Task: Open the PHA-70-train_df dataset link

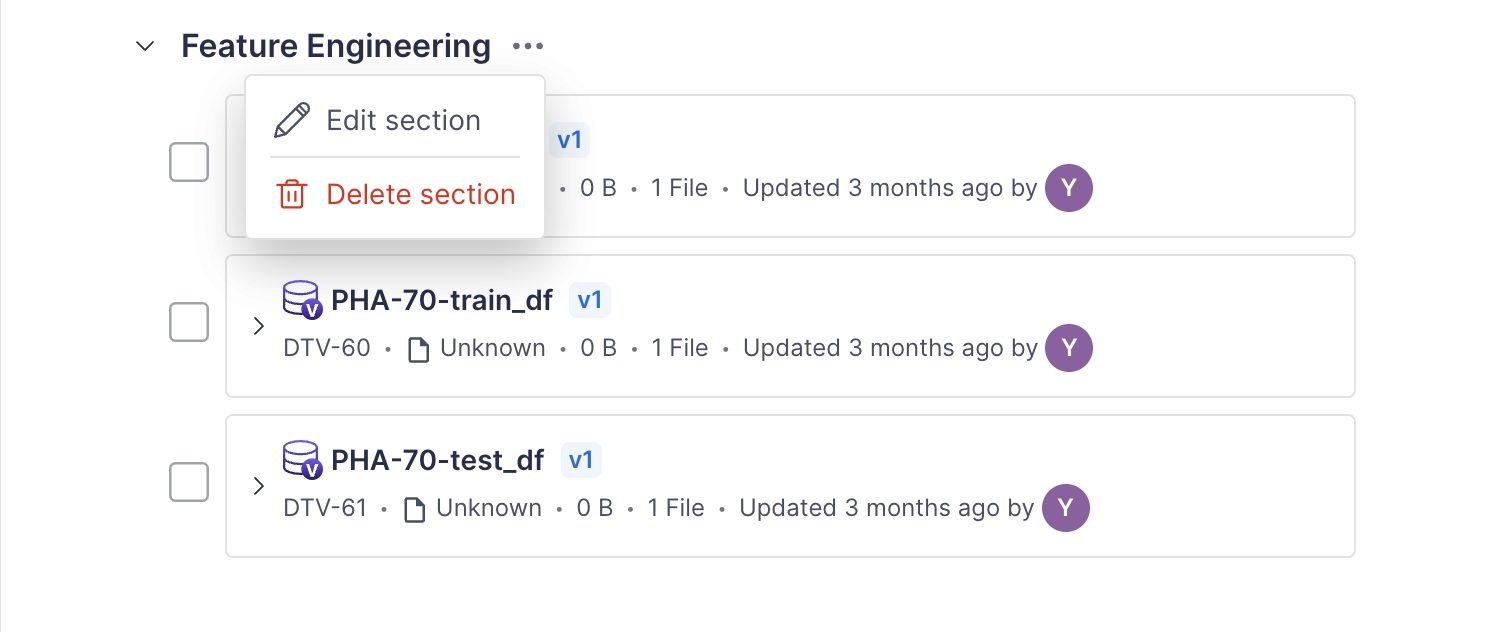Action: tap(442, 300)
